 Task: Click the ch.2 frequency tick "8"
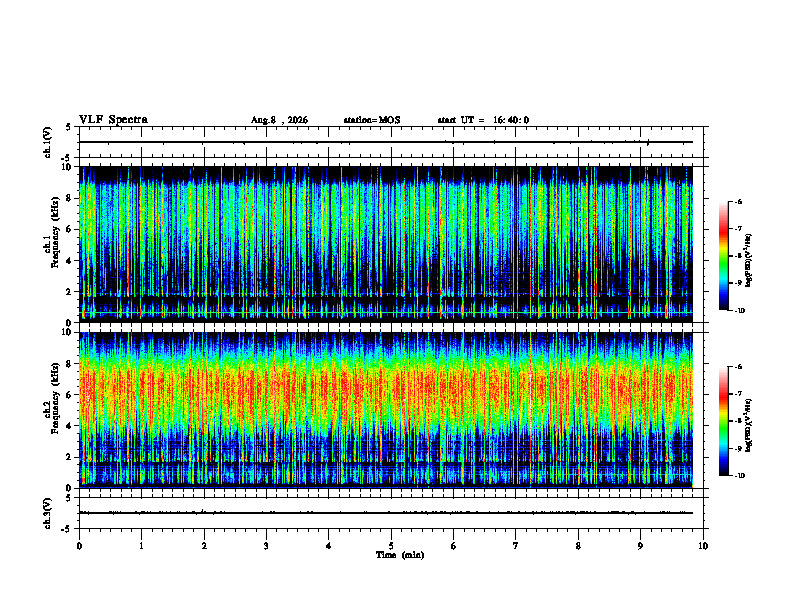(68, 364)
